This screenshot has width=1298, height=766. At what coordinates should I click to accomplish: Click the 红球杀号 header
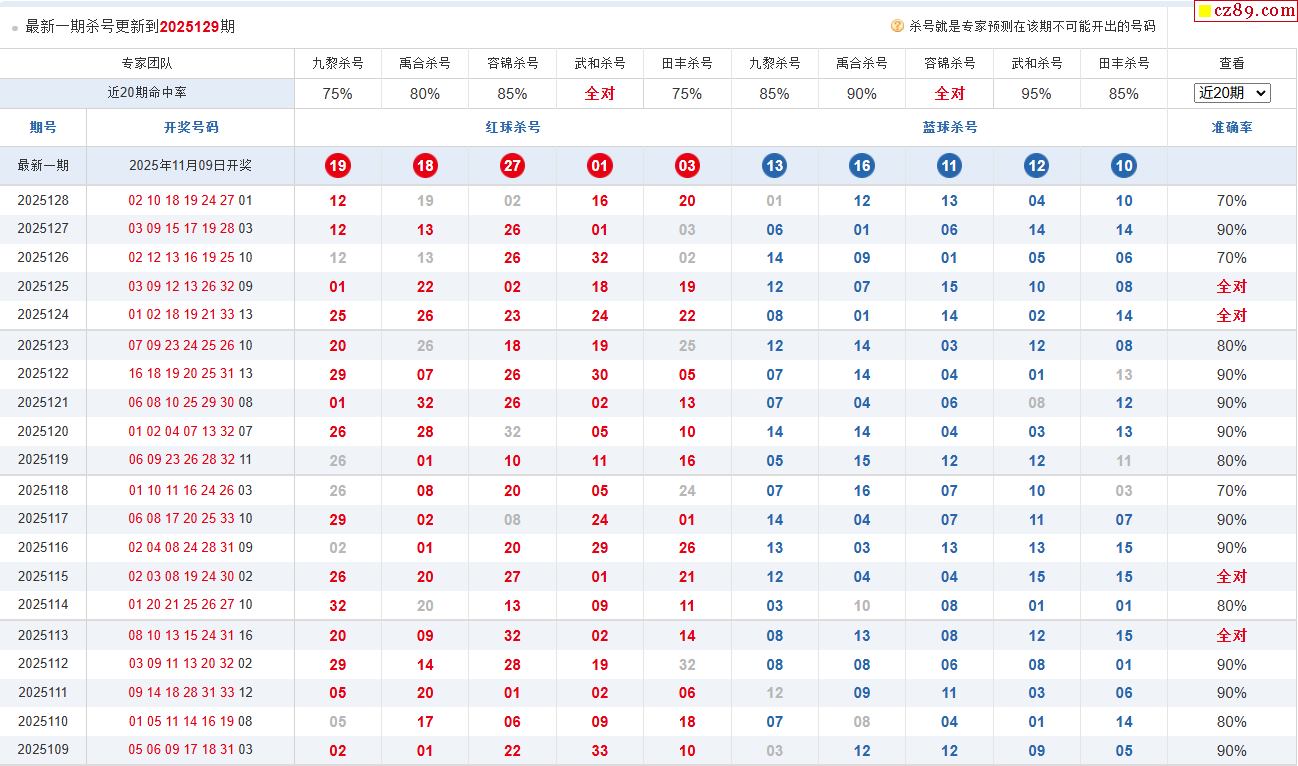[513, 127]
